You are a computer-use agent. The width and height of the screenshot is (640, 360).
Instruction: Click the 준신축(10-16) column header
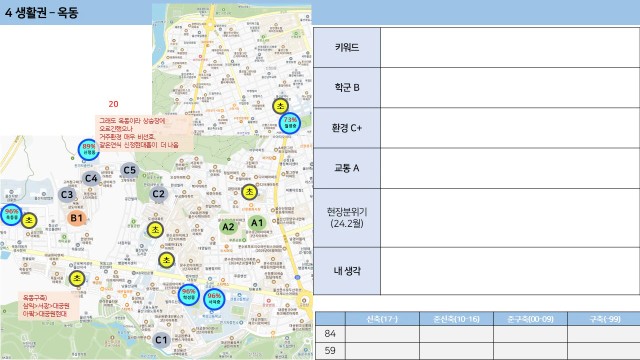pos(456,319)
